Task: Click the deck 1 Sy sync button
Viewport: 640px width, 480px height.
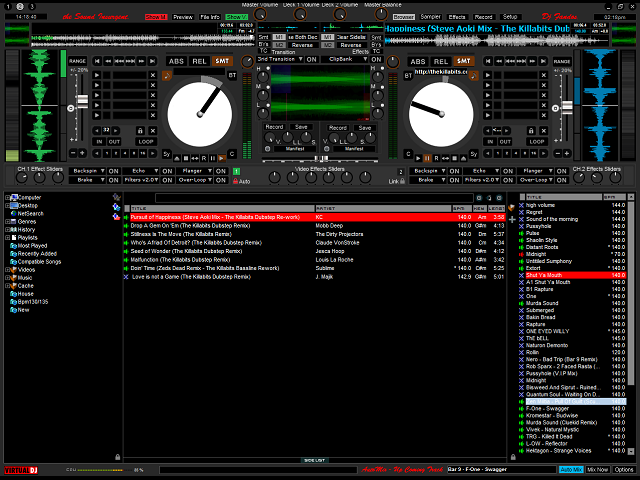Action: click(167, 154)
